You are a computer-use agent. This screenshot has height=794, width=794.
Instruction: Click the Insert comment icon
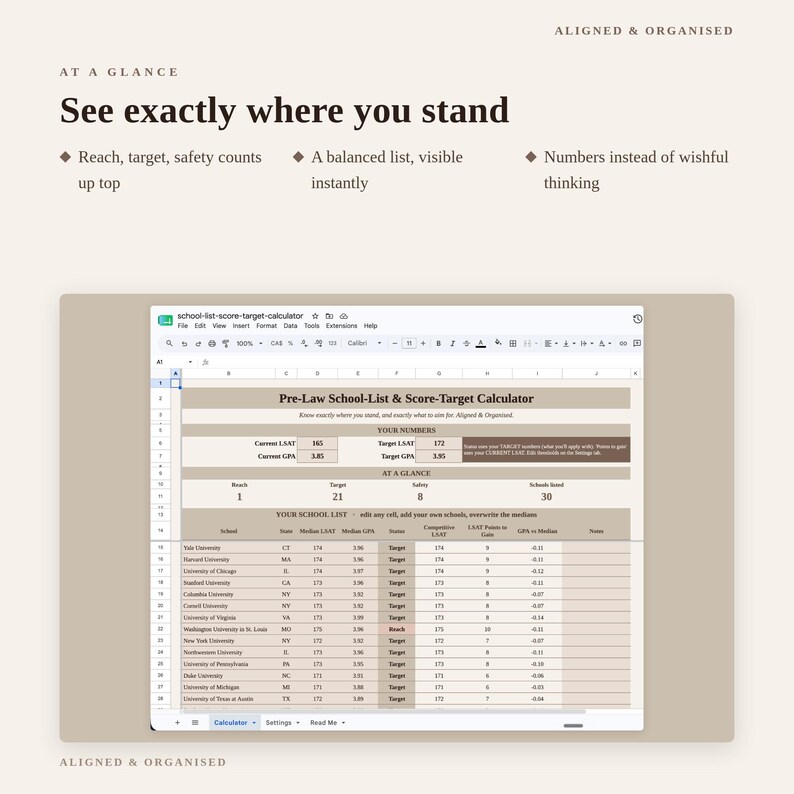tap(638, 343)
